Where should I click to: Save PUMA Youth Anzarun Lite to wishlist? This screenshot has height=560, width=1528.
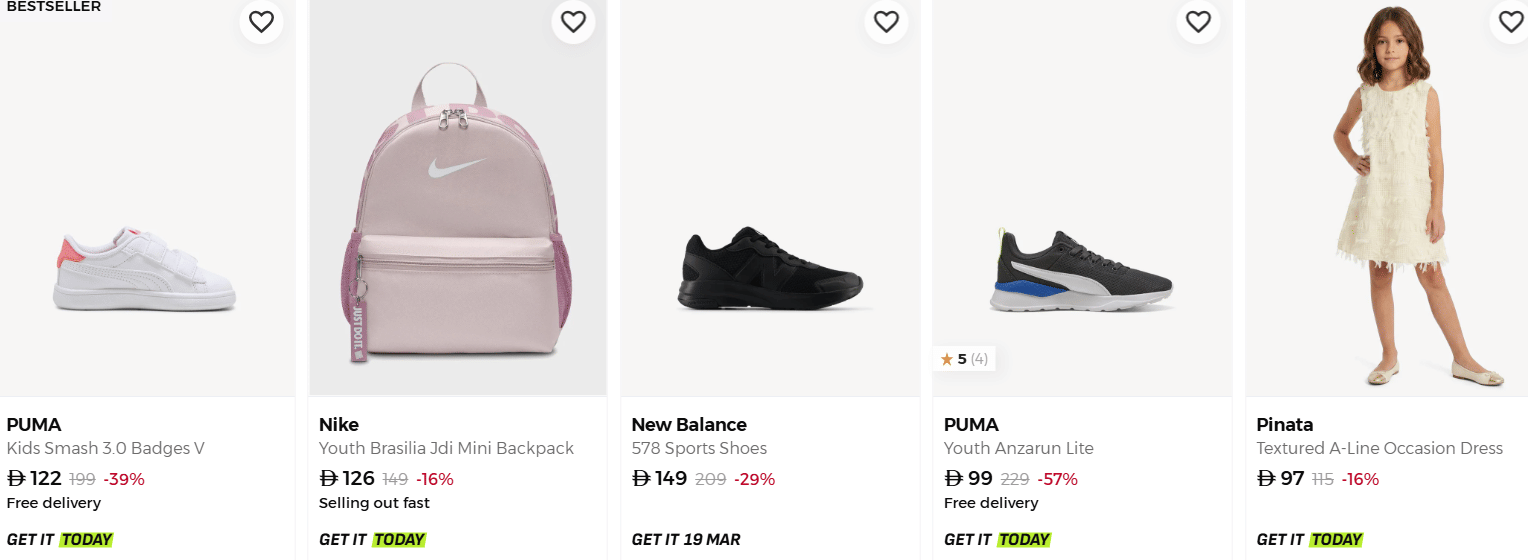tap(1198, 22)
